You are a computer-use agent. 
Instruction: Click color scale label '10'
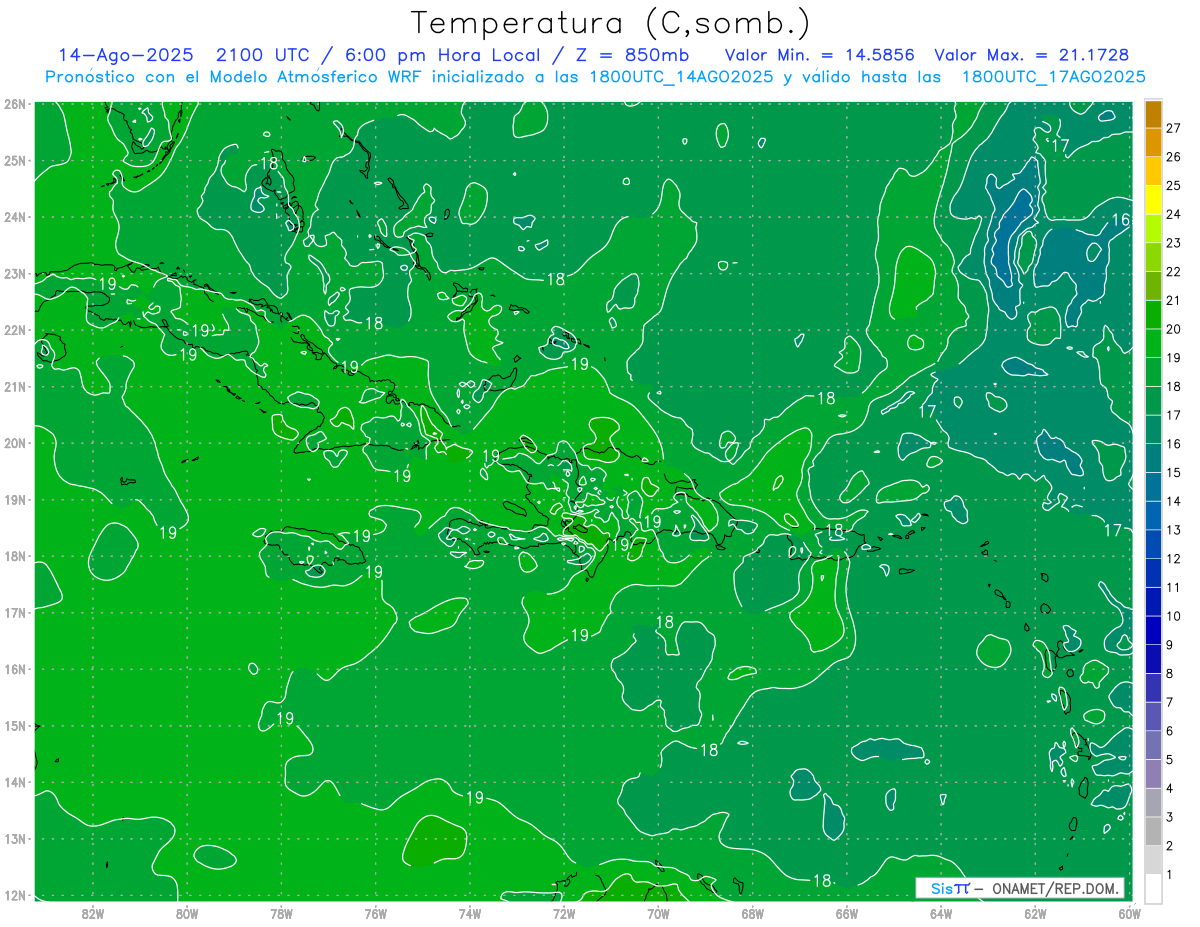(1174, 616)
